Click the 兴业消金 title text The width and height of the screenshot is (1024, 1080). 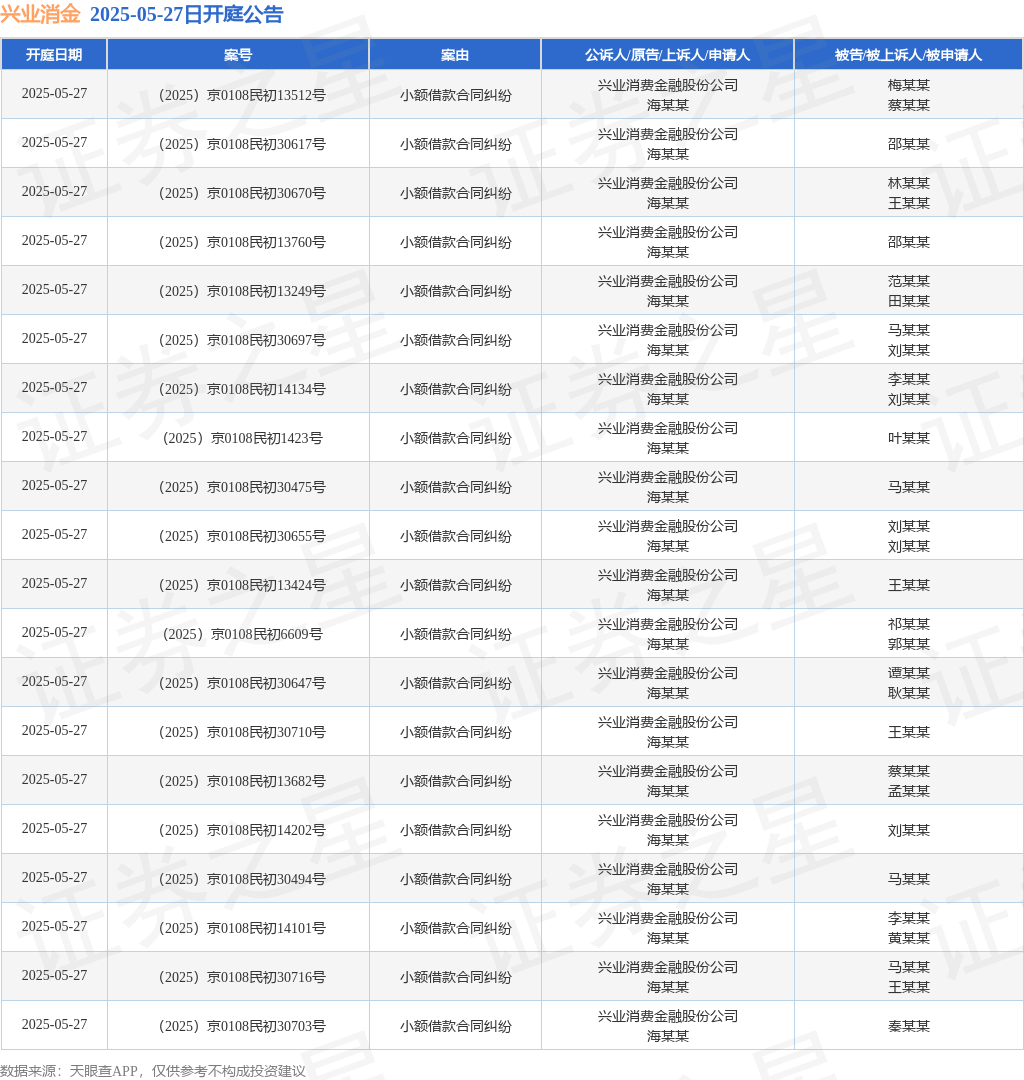(41, 14)
